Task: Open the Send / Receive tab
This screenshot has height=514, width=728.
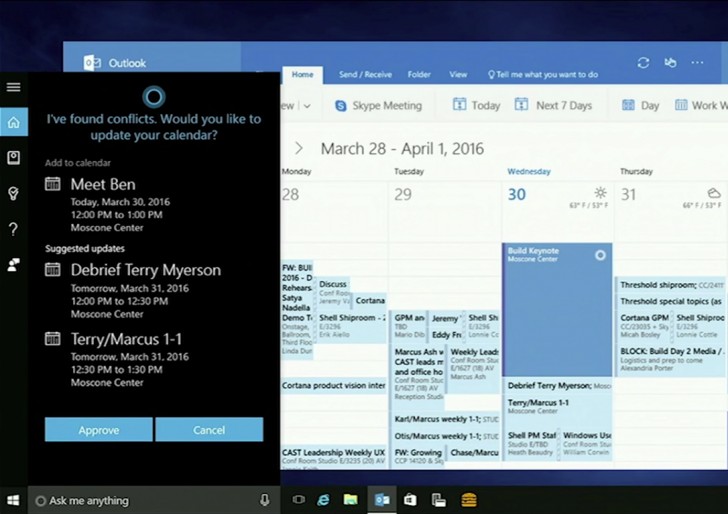Action: tap(365, 75)
